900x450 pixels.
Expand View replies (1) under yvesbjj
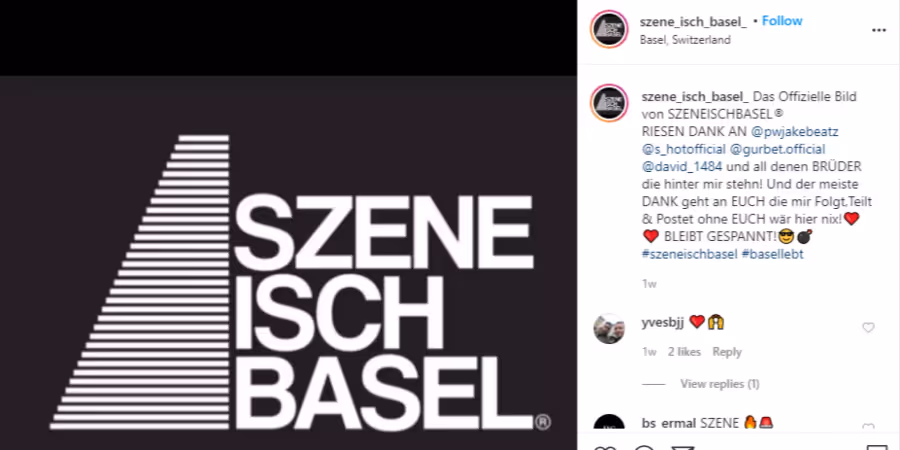tap(720, 384)
